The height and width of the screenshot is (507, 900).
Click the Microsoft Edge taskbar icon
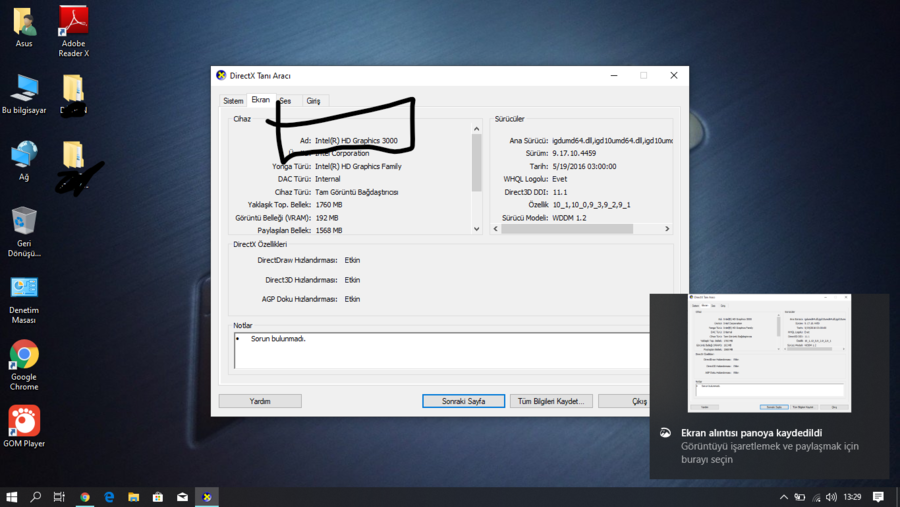(x=109, y=497)
